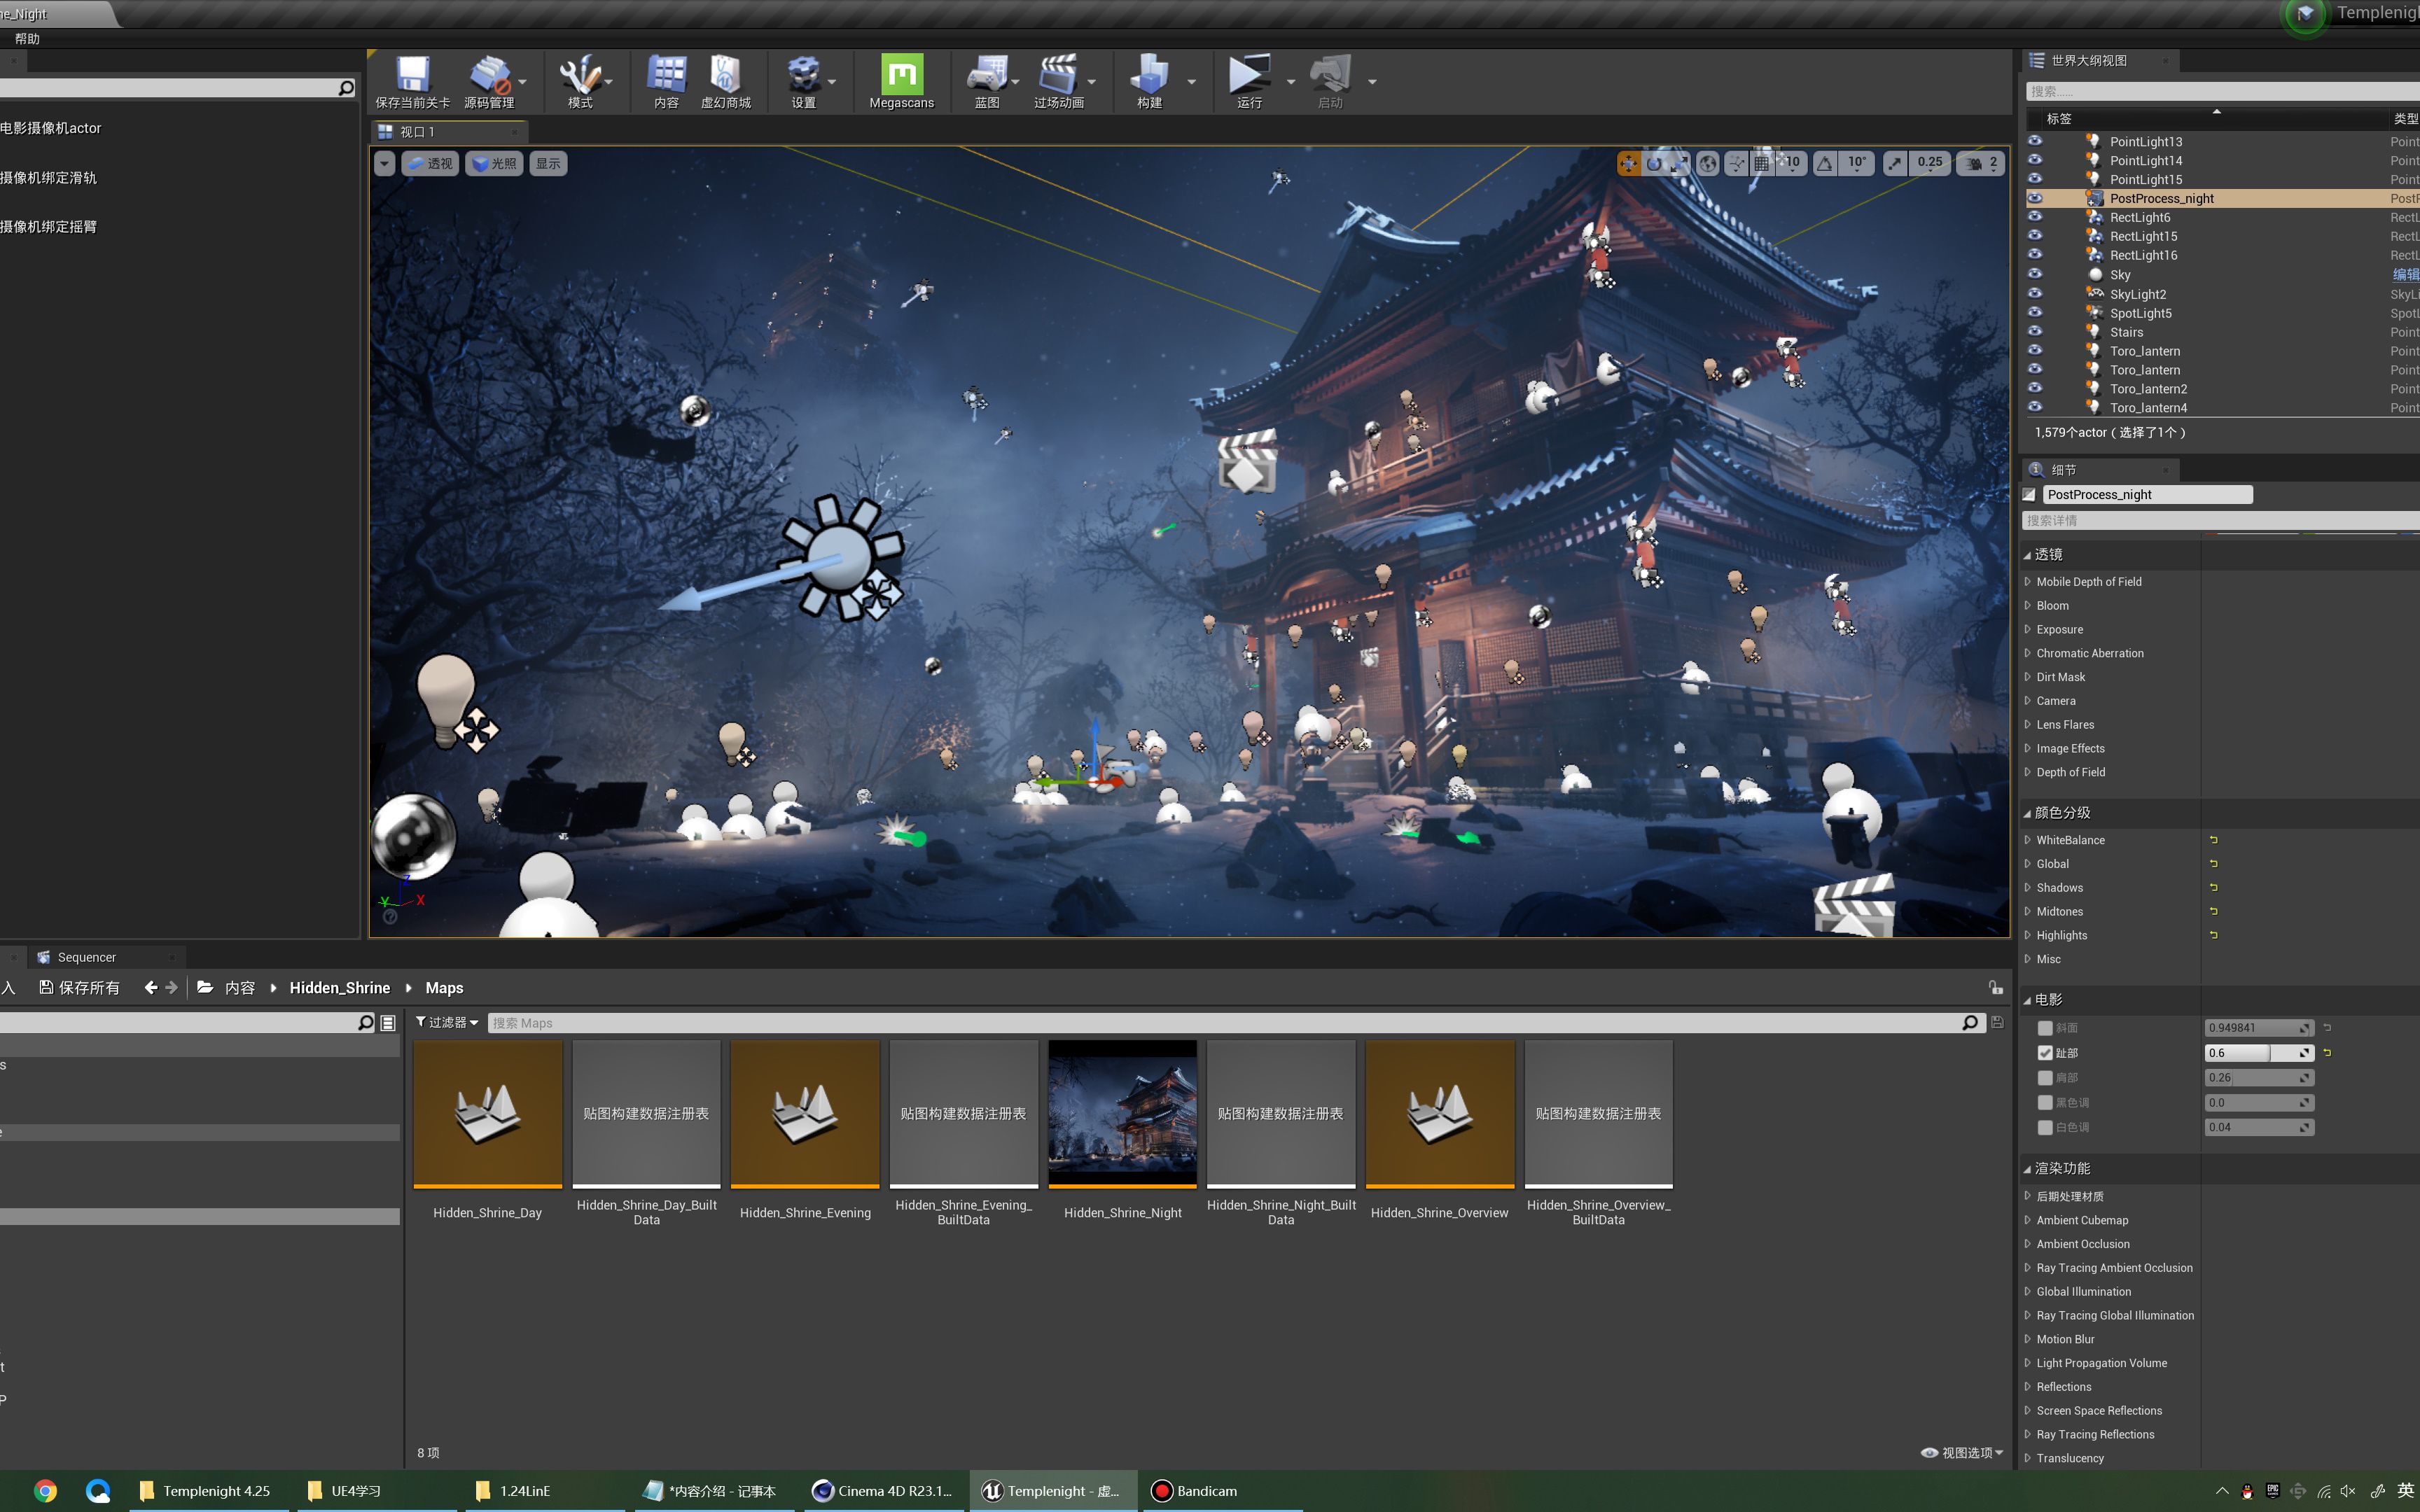2420x1512 pixels.
Task: Click the 保存所有 save all button
Action: (79, 987)
